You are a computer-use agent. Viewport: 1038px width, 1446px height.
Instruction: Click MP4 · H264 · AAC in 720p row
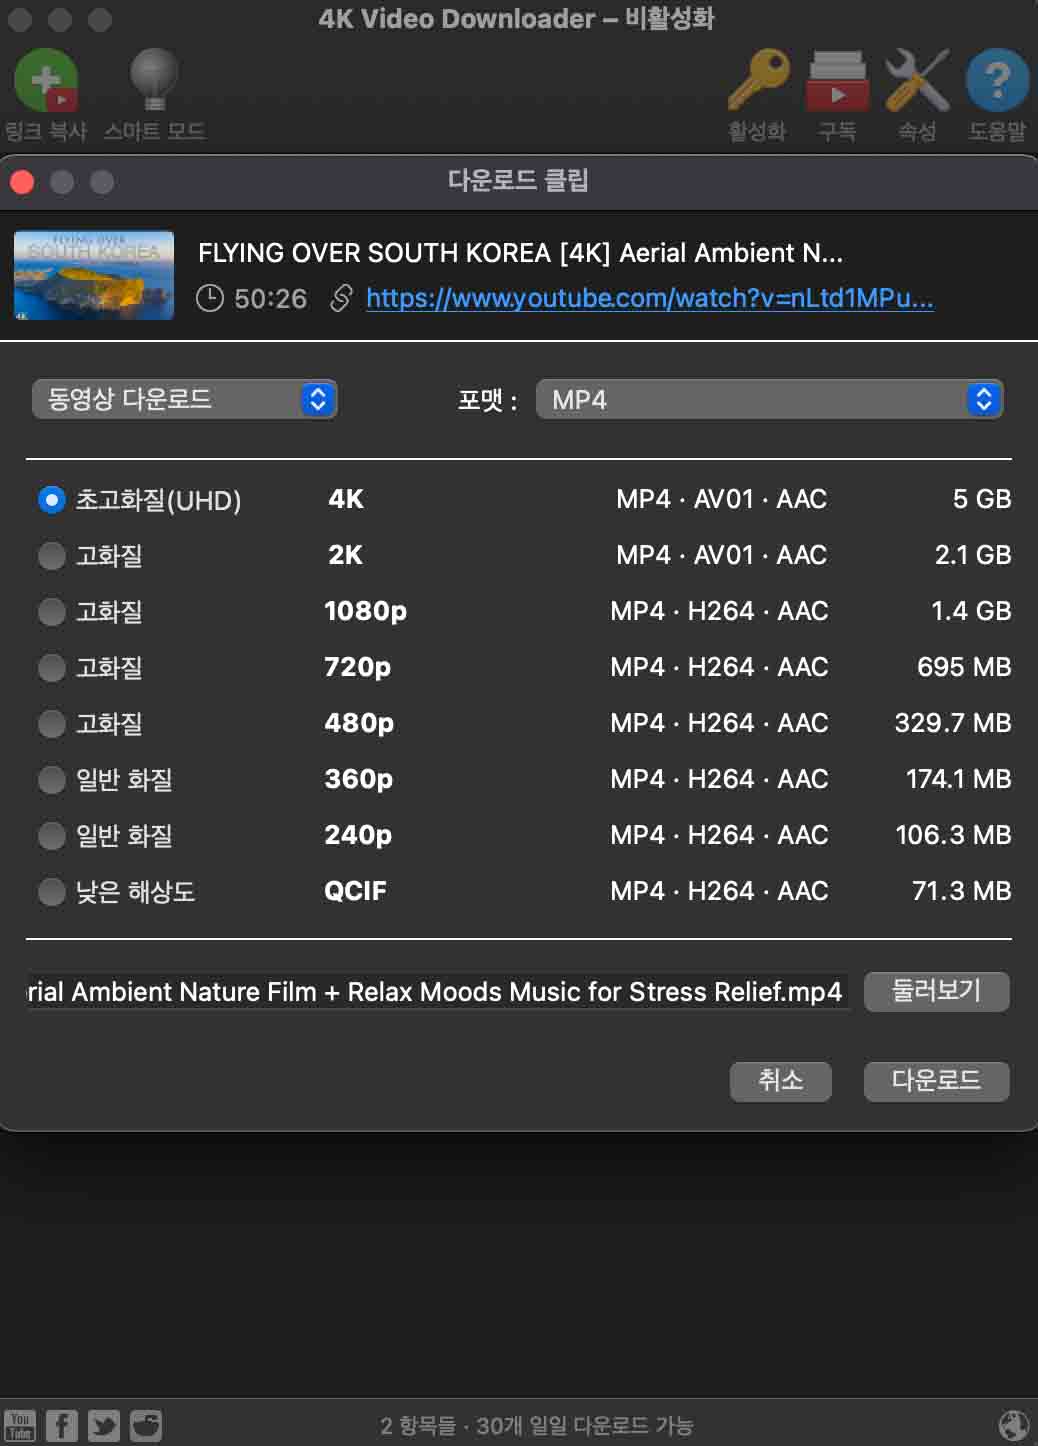719,667
